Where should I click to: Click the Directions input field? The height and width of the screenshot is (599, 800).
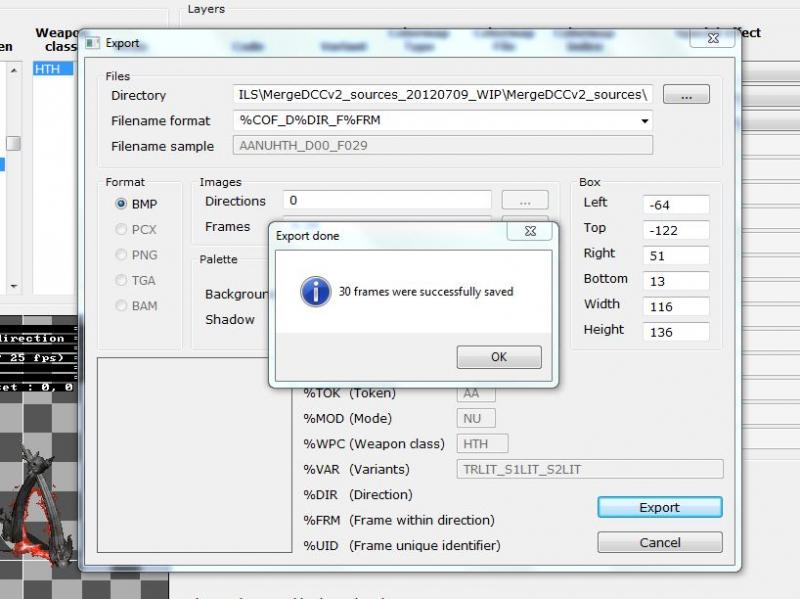coord(387,200)
